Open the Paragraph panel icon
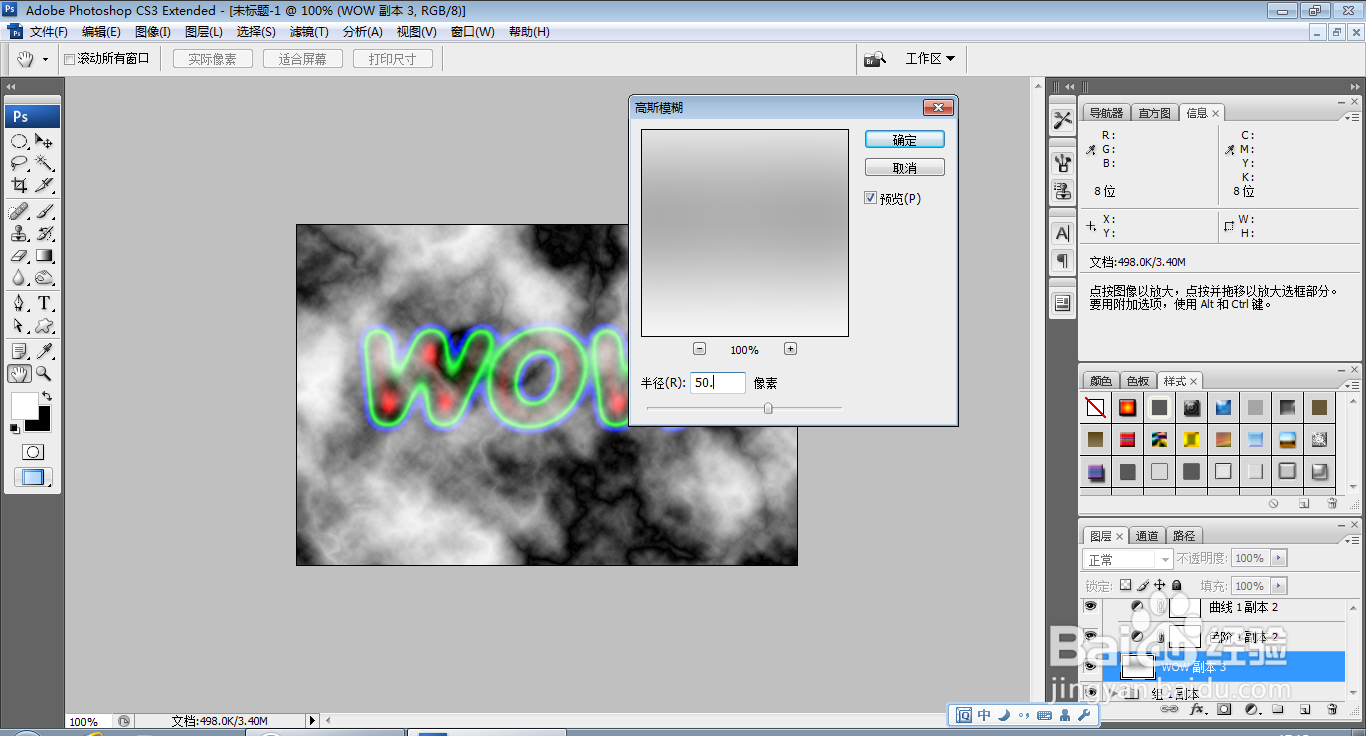Screen dimensions: 1366x736 tap(1062, 260)
